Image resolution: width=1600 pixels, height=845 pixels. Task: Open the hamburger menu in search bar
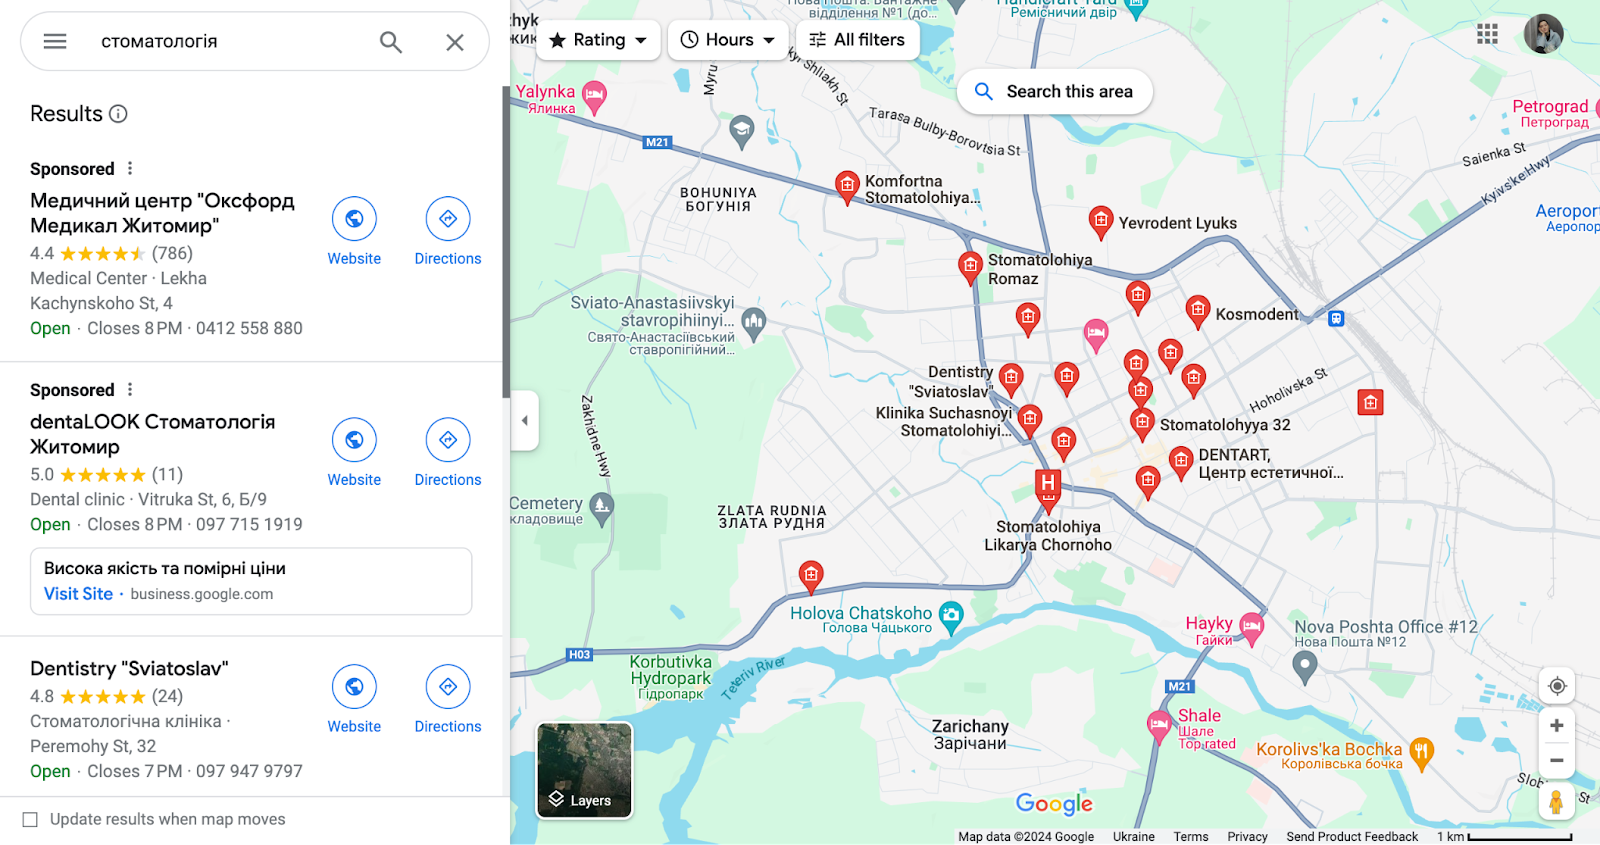(55, 41)
